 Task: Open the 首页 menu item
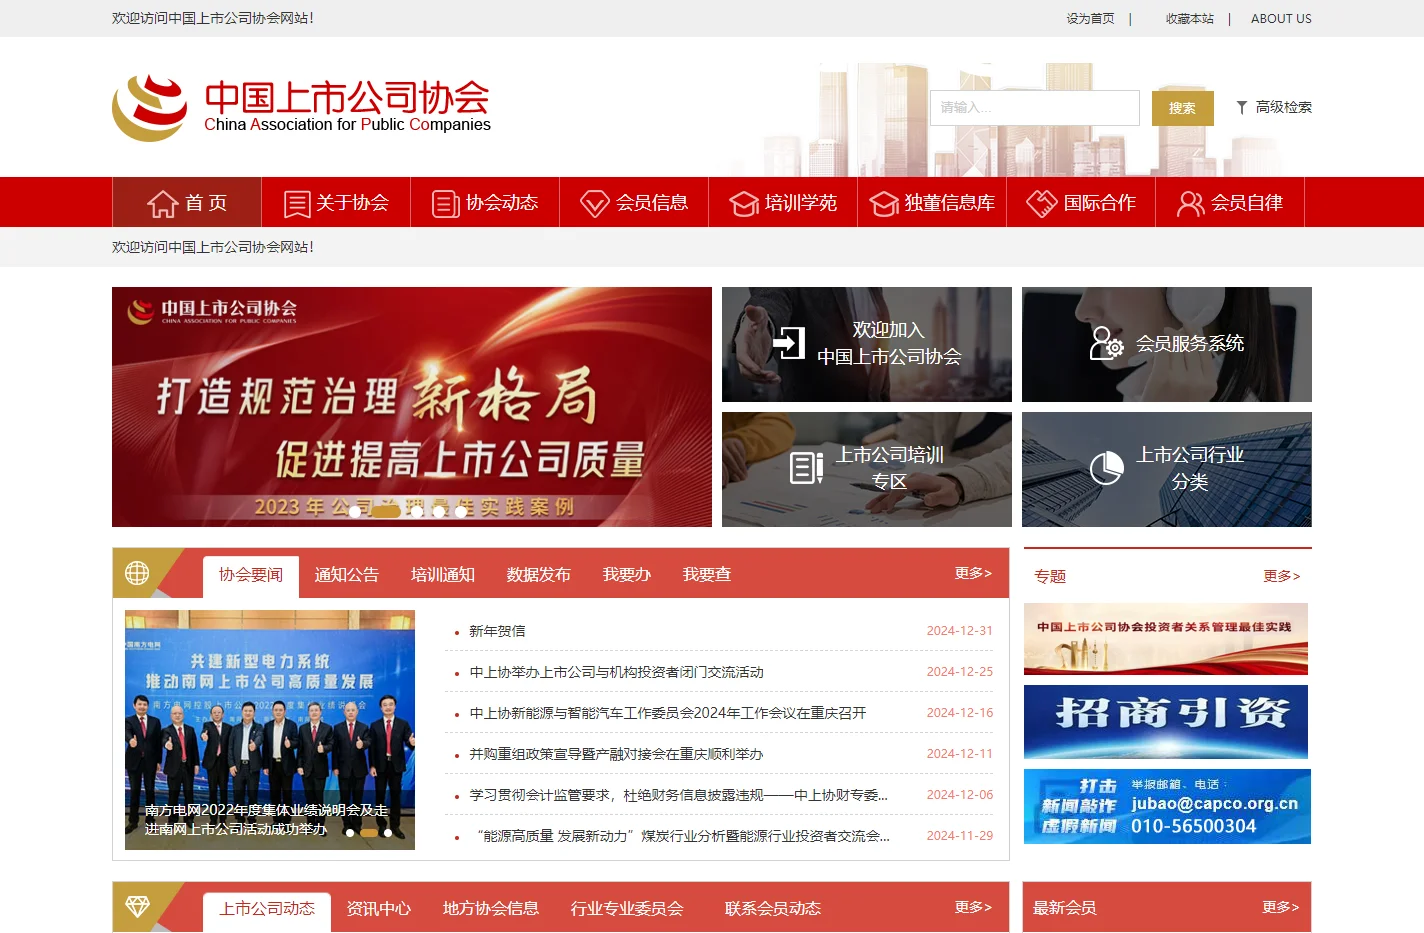point(187,202)
